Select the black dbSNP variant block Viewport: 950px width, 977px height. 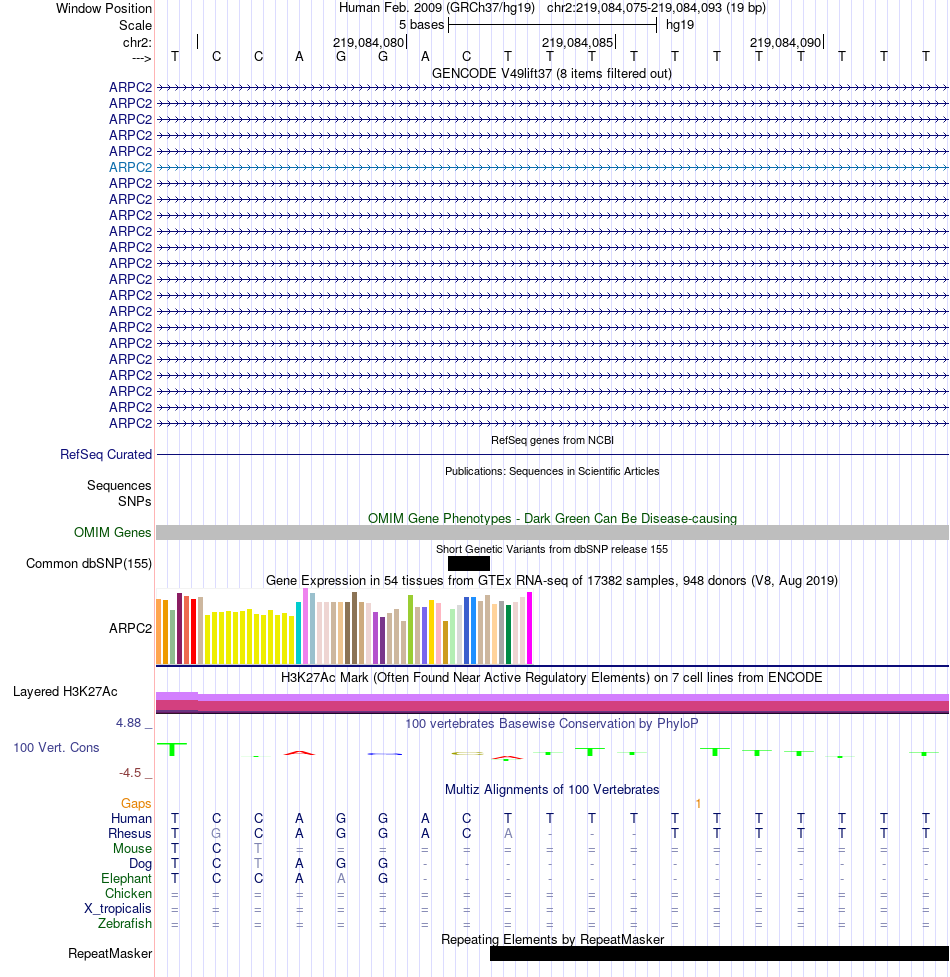coord(468,563)
